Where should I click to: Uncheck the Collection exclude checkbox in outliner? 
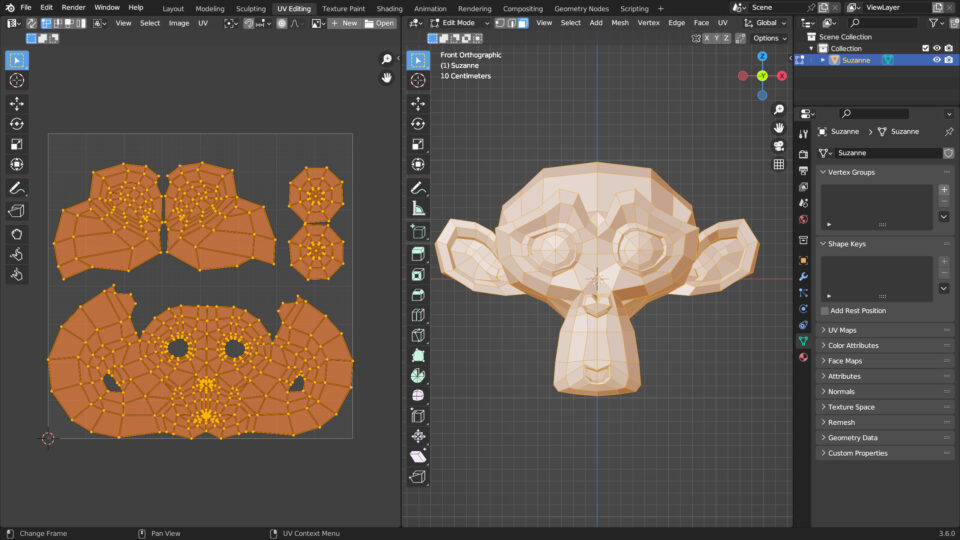(x=925, y=48)
